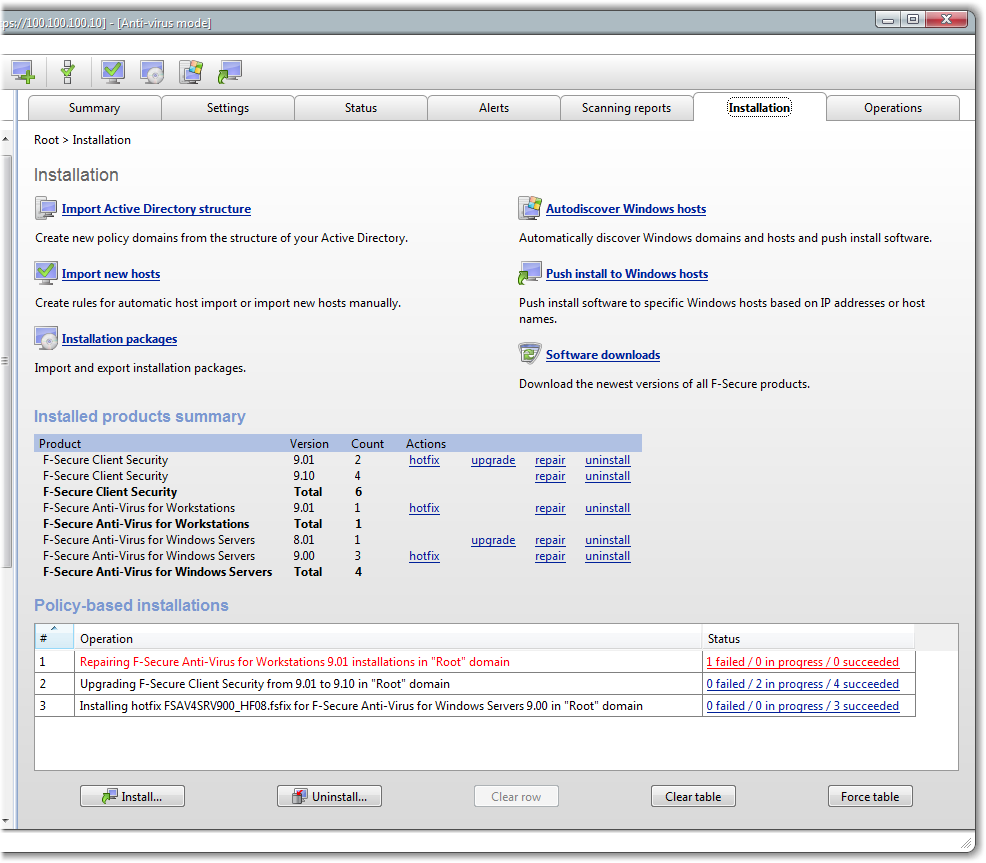Open status '0 failed / 0 in progress / 3 succeeded'
986x863 pixels.
pos(802,706)
